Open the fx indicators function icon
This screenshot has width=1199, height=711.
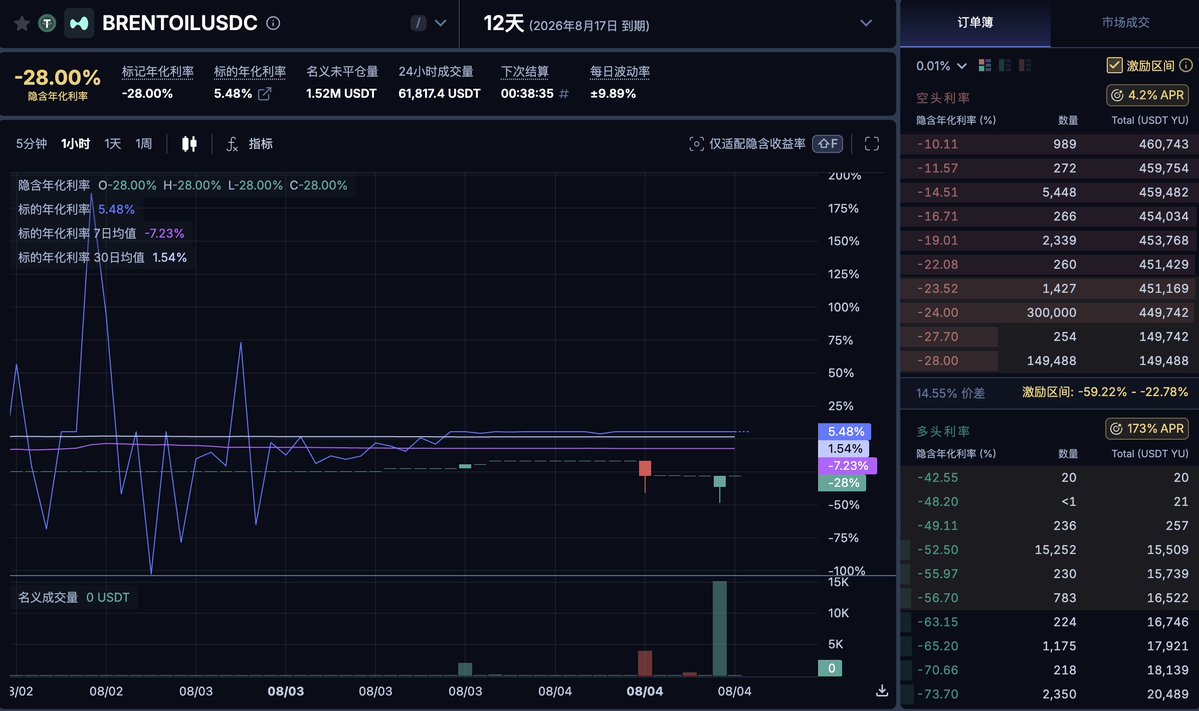(232, 144)
